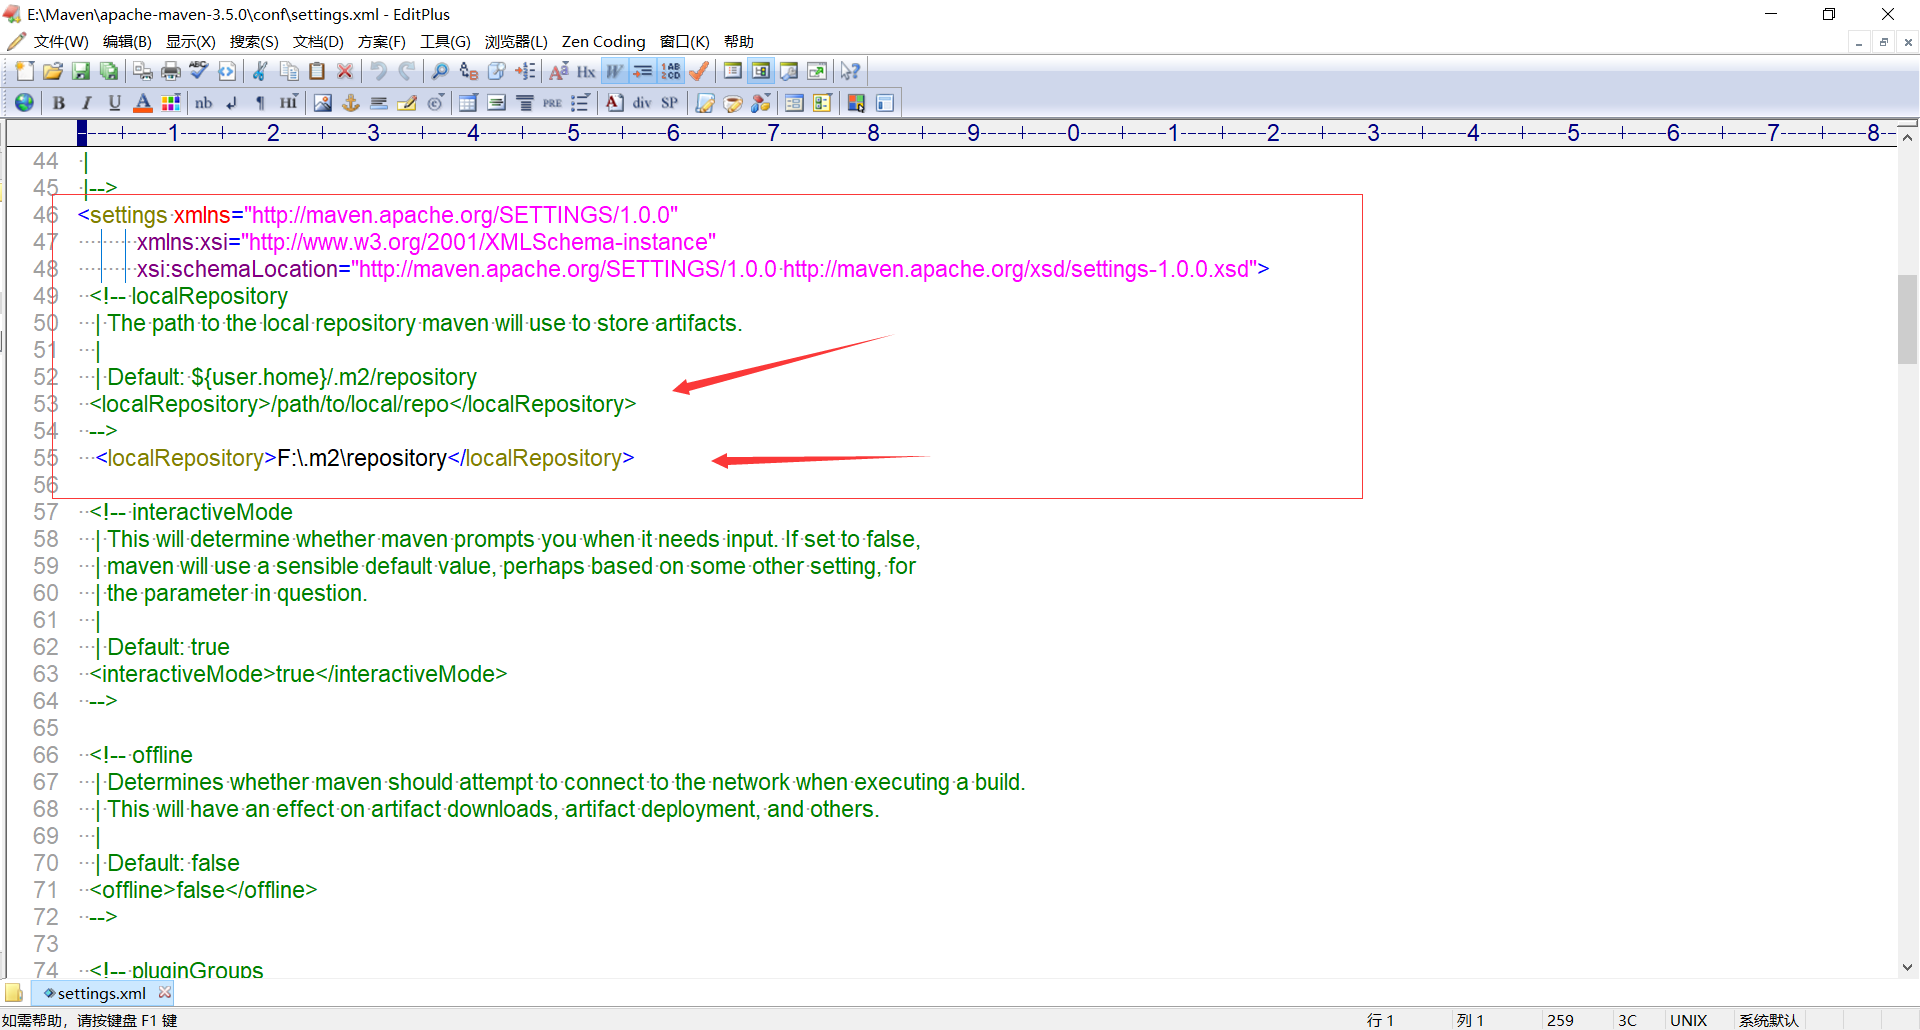Viewport: 1920px width, 1030px height.
Task: Click the PRE preformatted tag icon
Action: [x=553, y=102]
